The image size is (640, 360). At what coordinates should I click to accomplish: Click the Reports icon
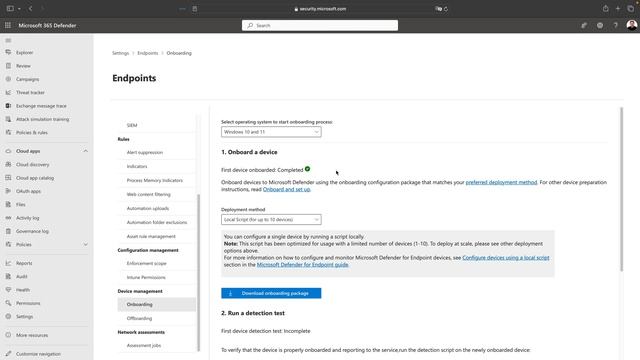coord(8,263)
